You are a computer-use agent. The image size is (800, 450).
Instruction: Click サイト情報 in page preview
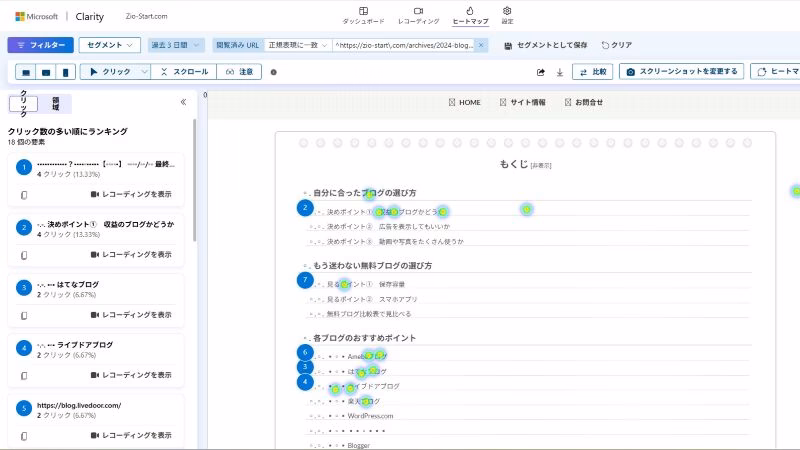[x=522, y=103]
